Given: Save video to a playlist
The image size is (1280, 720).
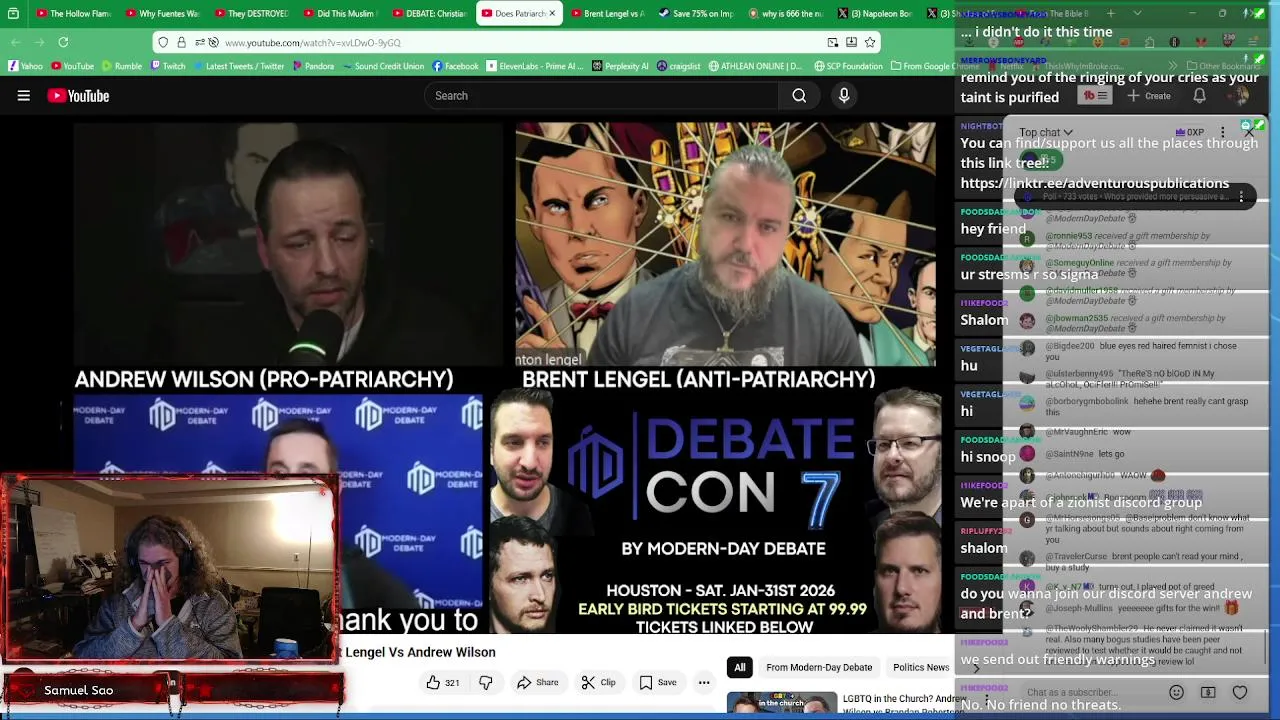Looking at the screenshot, I should coord(658,683).
